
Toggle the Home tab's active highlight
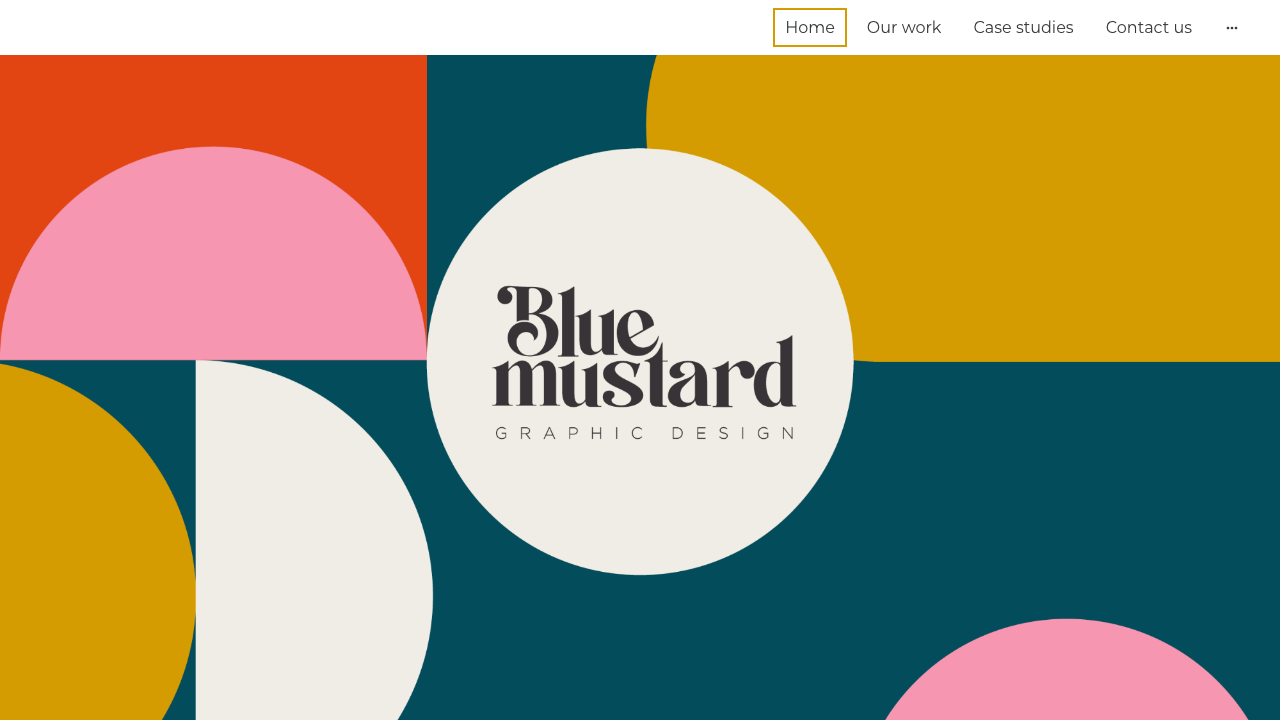tap(809, 27)
